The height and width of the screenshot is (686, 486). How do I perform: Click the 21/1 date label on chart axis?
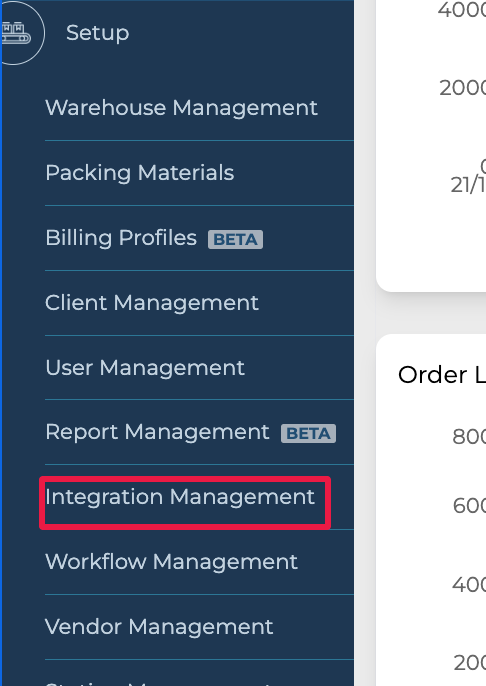pyautogui.click(x=468, y=185)
